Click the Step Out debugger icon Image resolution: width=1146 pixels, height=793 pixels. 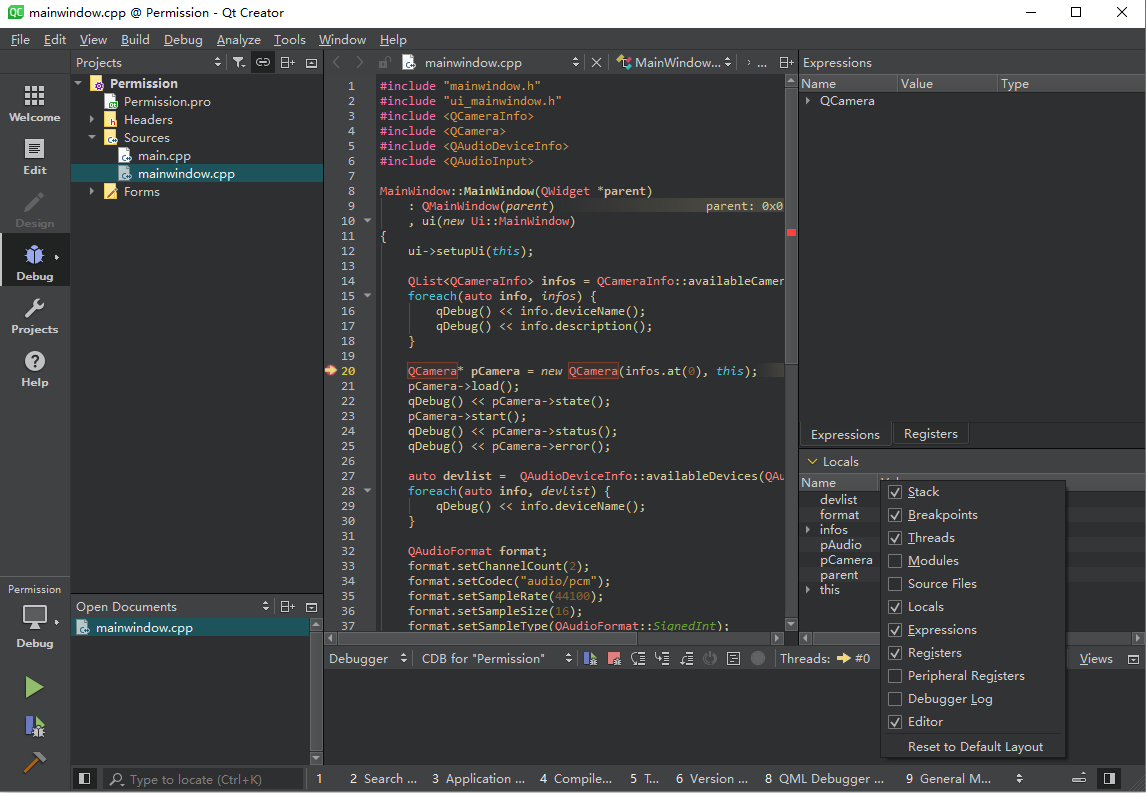[686, 658]
